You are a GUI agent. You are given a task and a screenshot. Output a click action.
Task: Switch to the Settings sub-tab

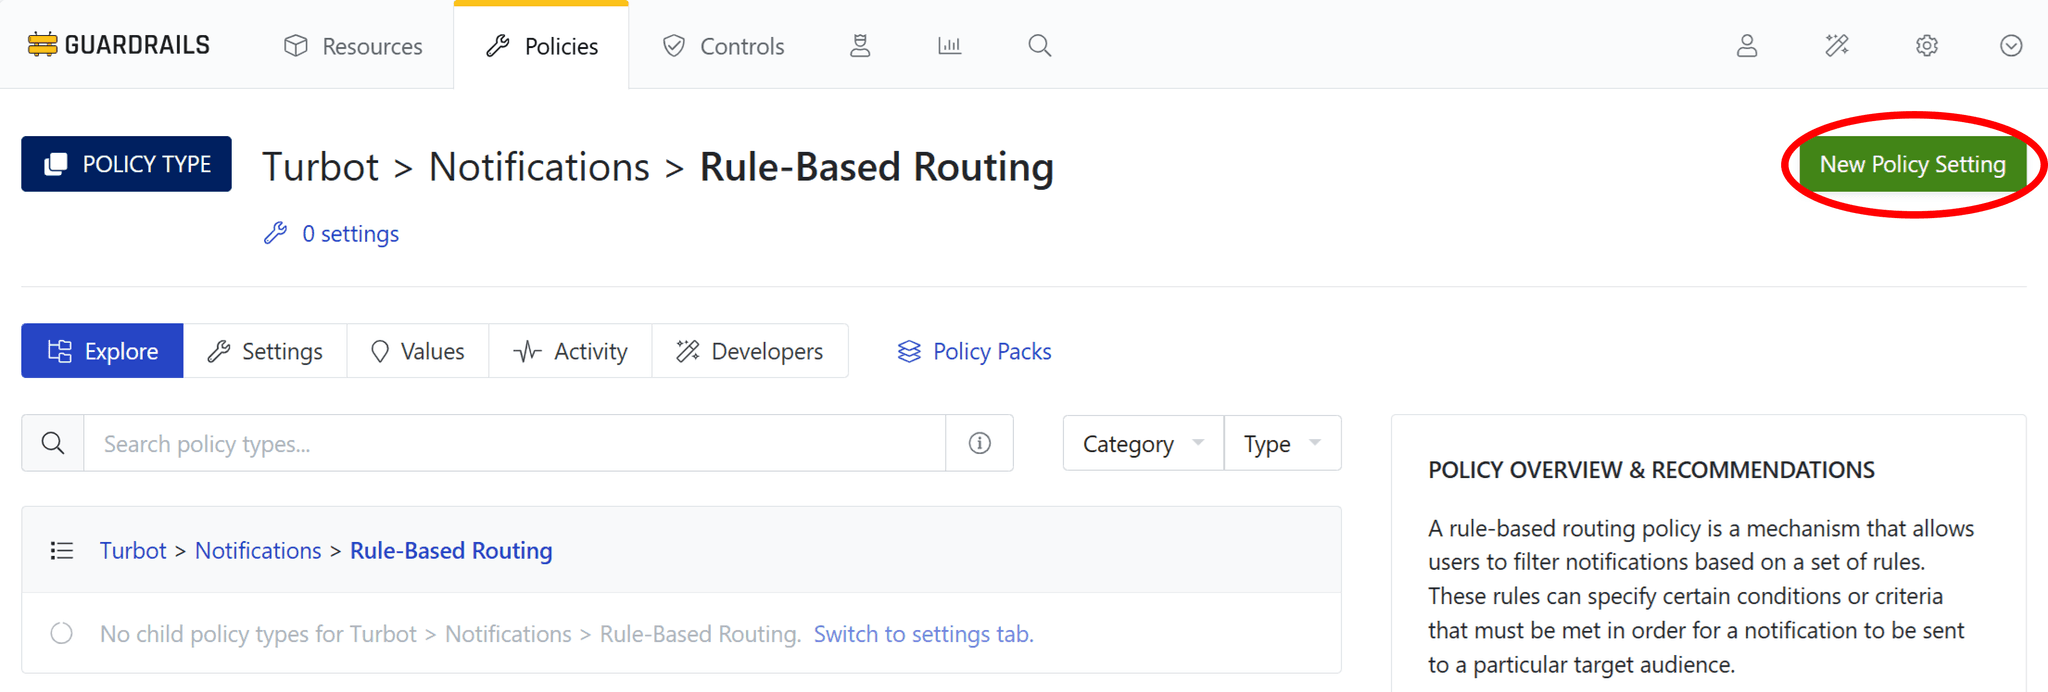[x=265, y=351]
